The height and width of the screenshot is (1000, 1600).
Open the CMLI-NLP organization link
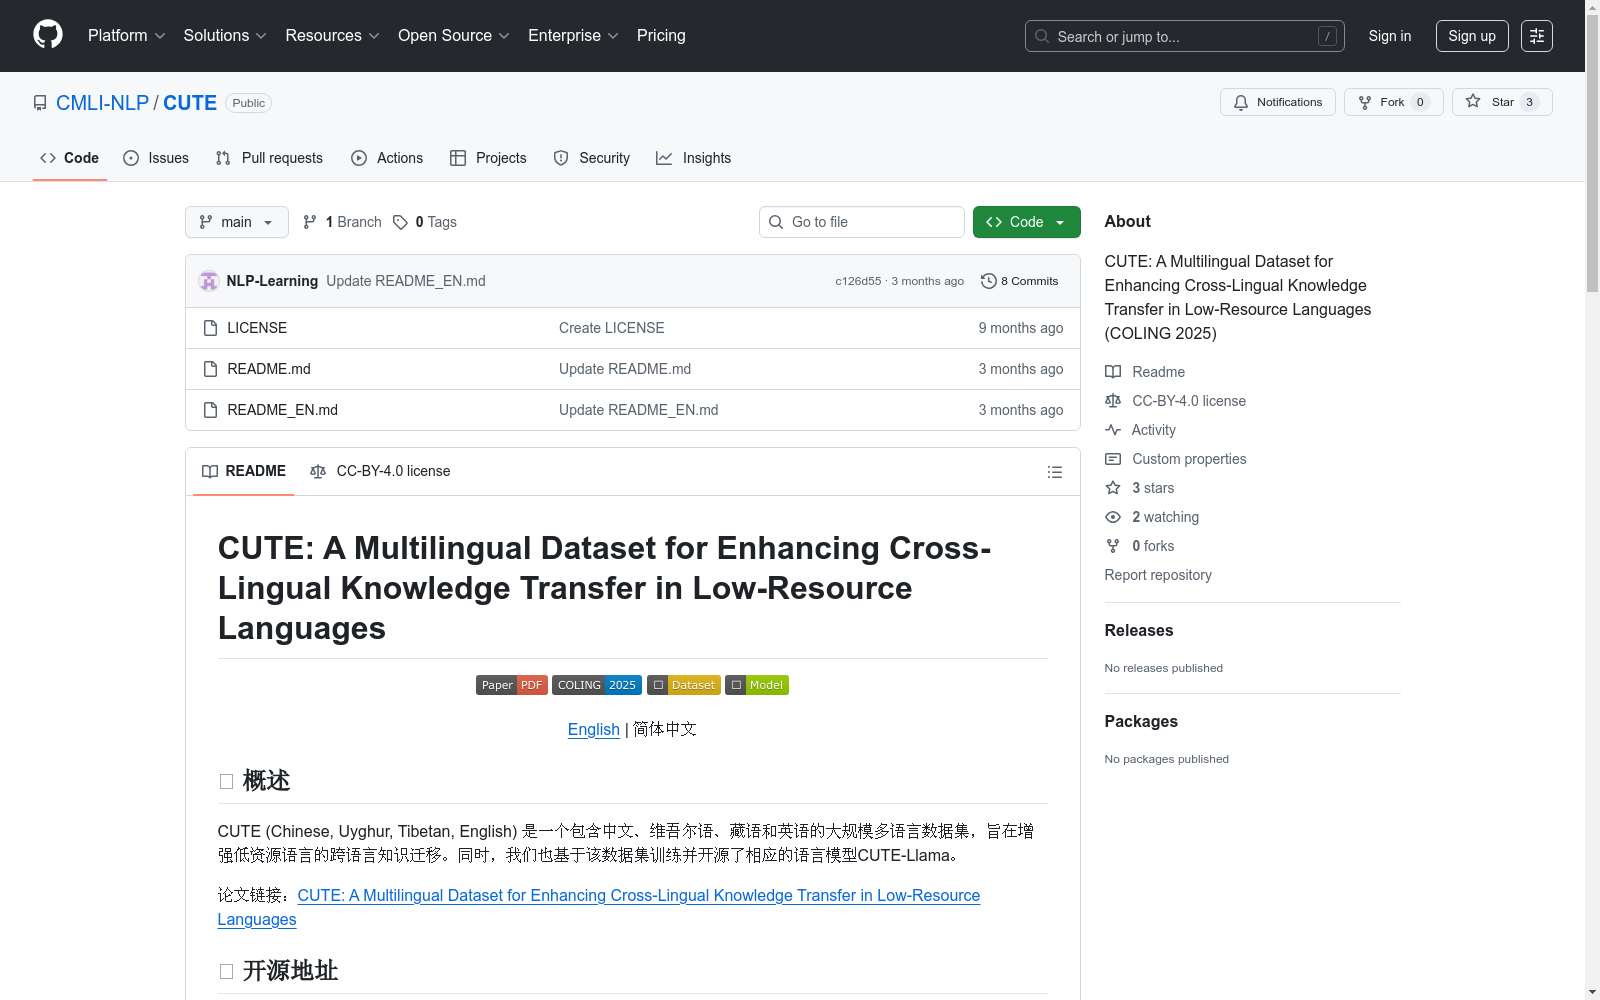pyautogui.click(x=102, y=103)
